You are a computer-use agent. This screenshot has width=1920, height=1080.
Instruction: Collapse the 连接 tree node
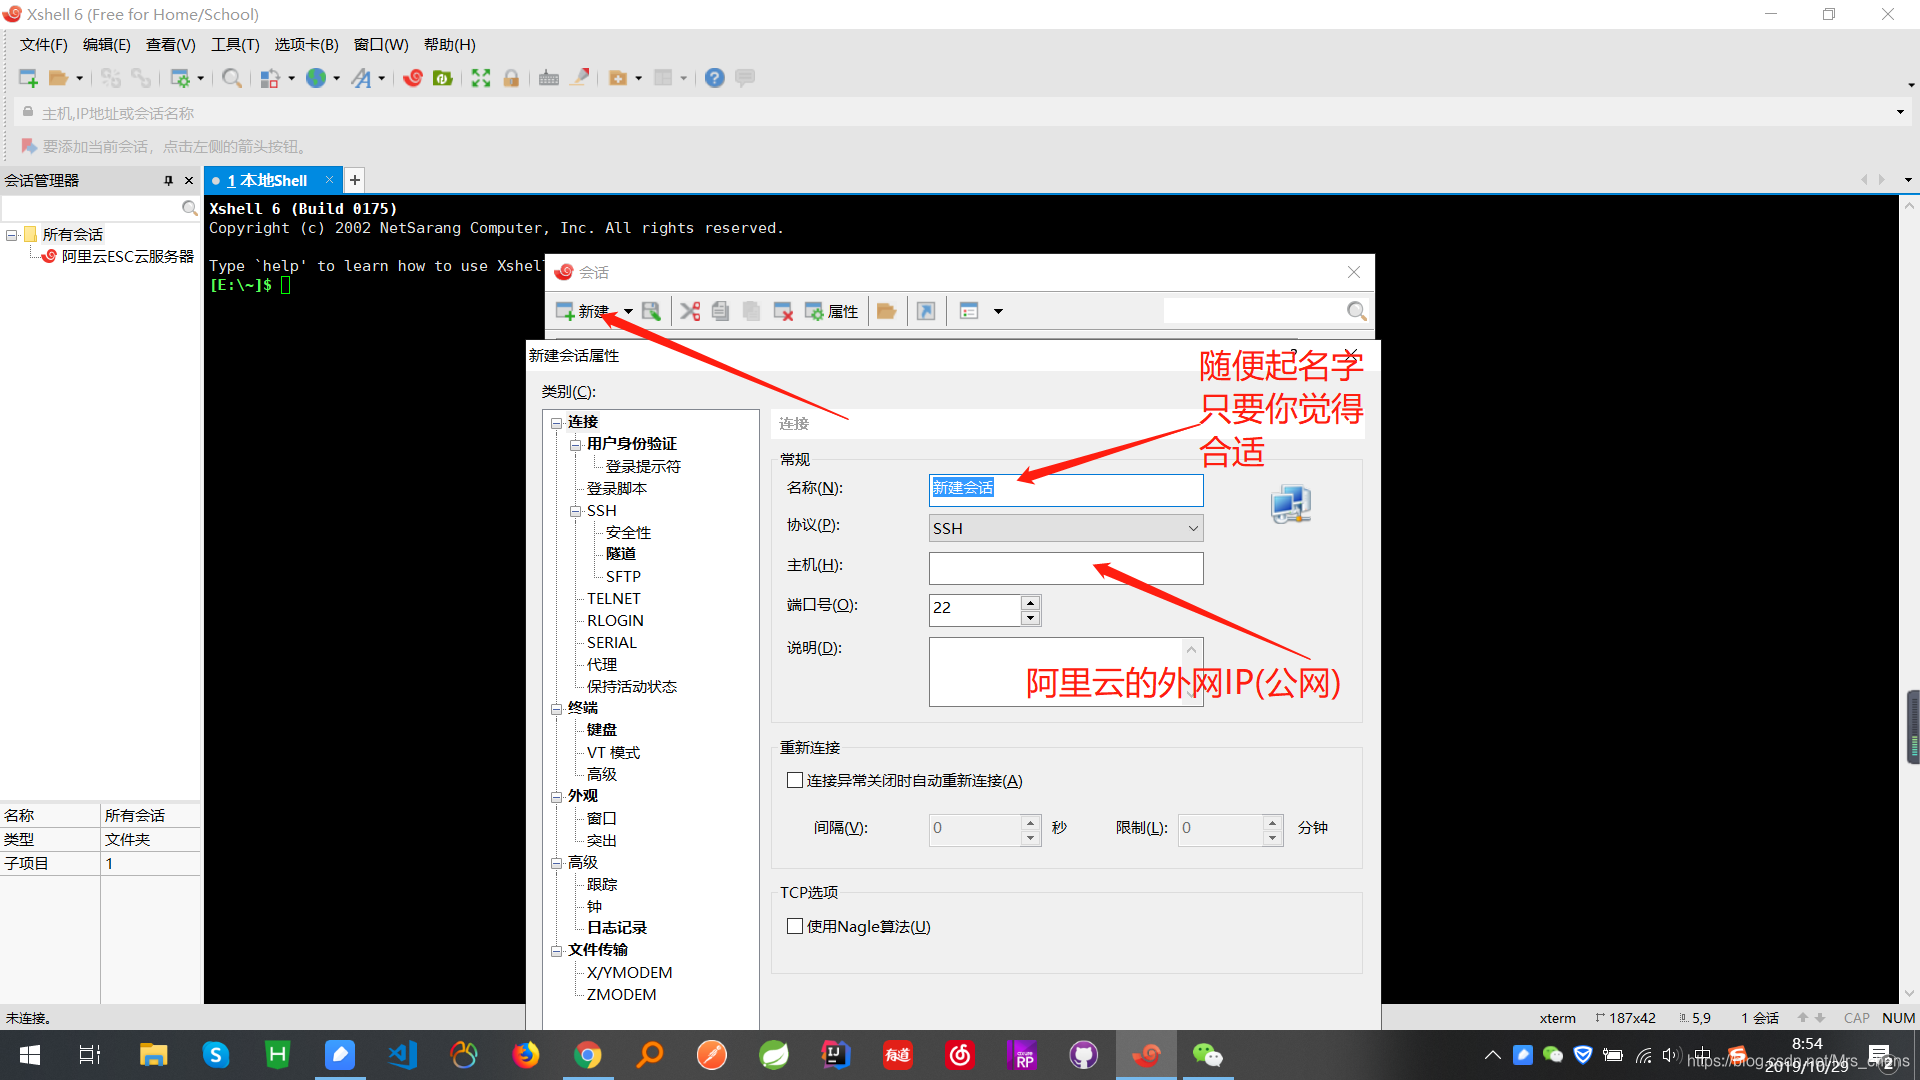(x=557, y=423)
